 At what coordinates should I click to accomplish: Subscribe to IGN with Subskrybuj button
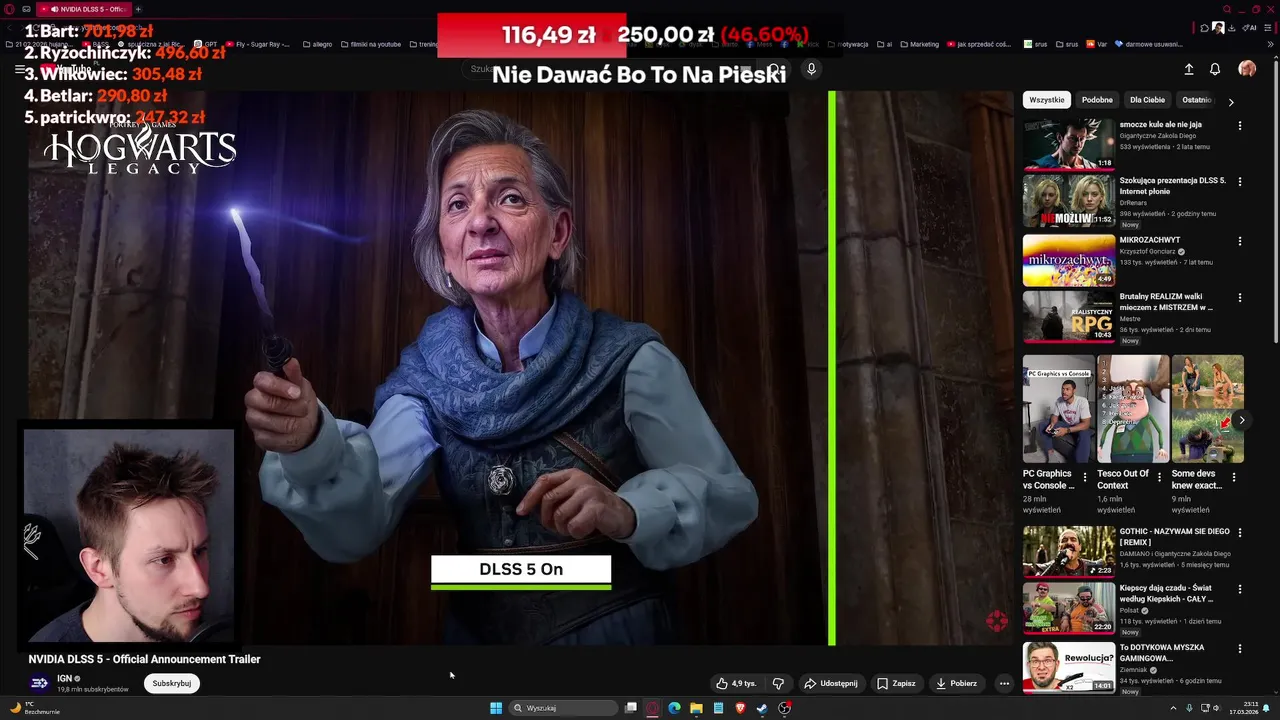click(x=172, y=683)
